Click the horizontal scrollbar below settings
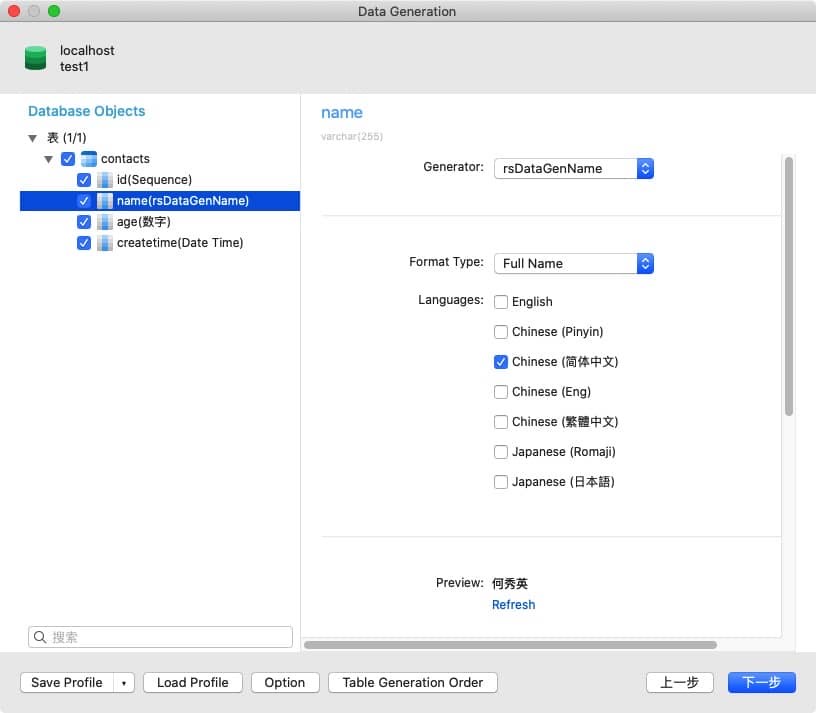 [x=511, y=645]
